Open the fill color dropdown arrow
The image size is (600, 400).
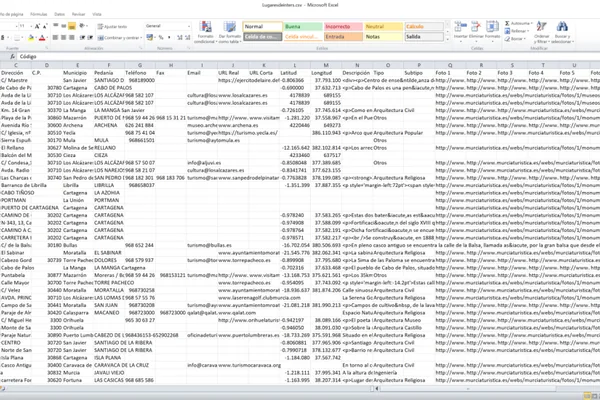[36, 38]
